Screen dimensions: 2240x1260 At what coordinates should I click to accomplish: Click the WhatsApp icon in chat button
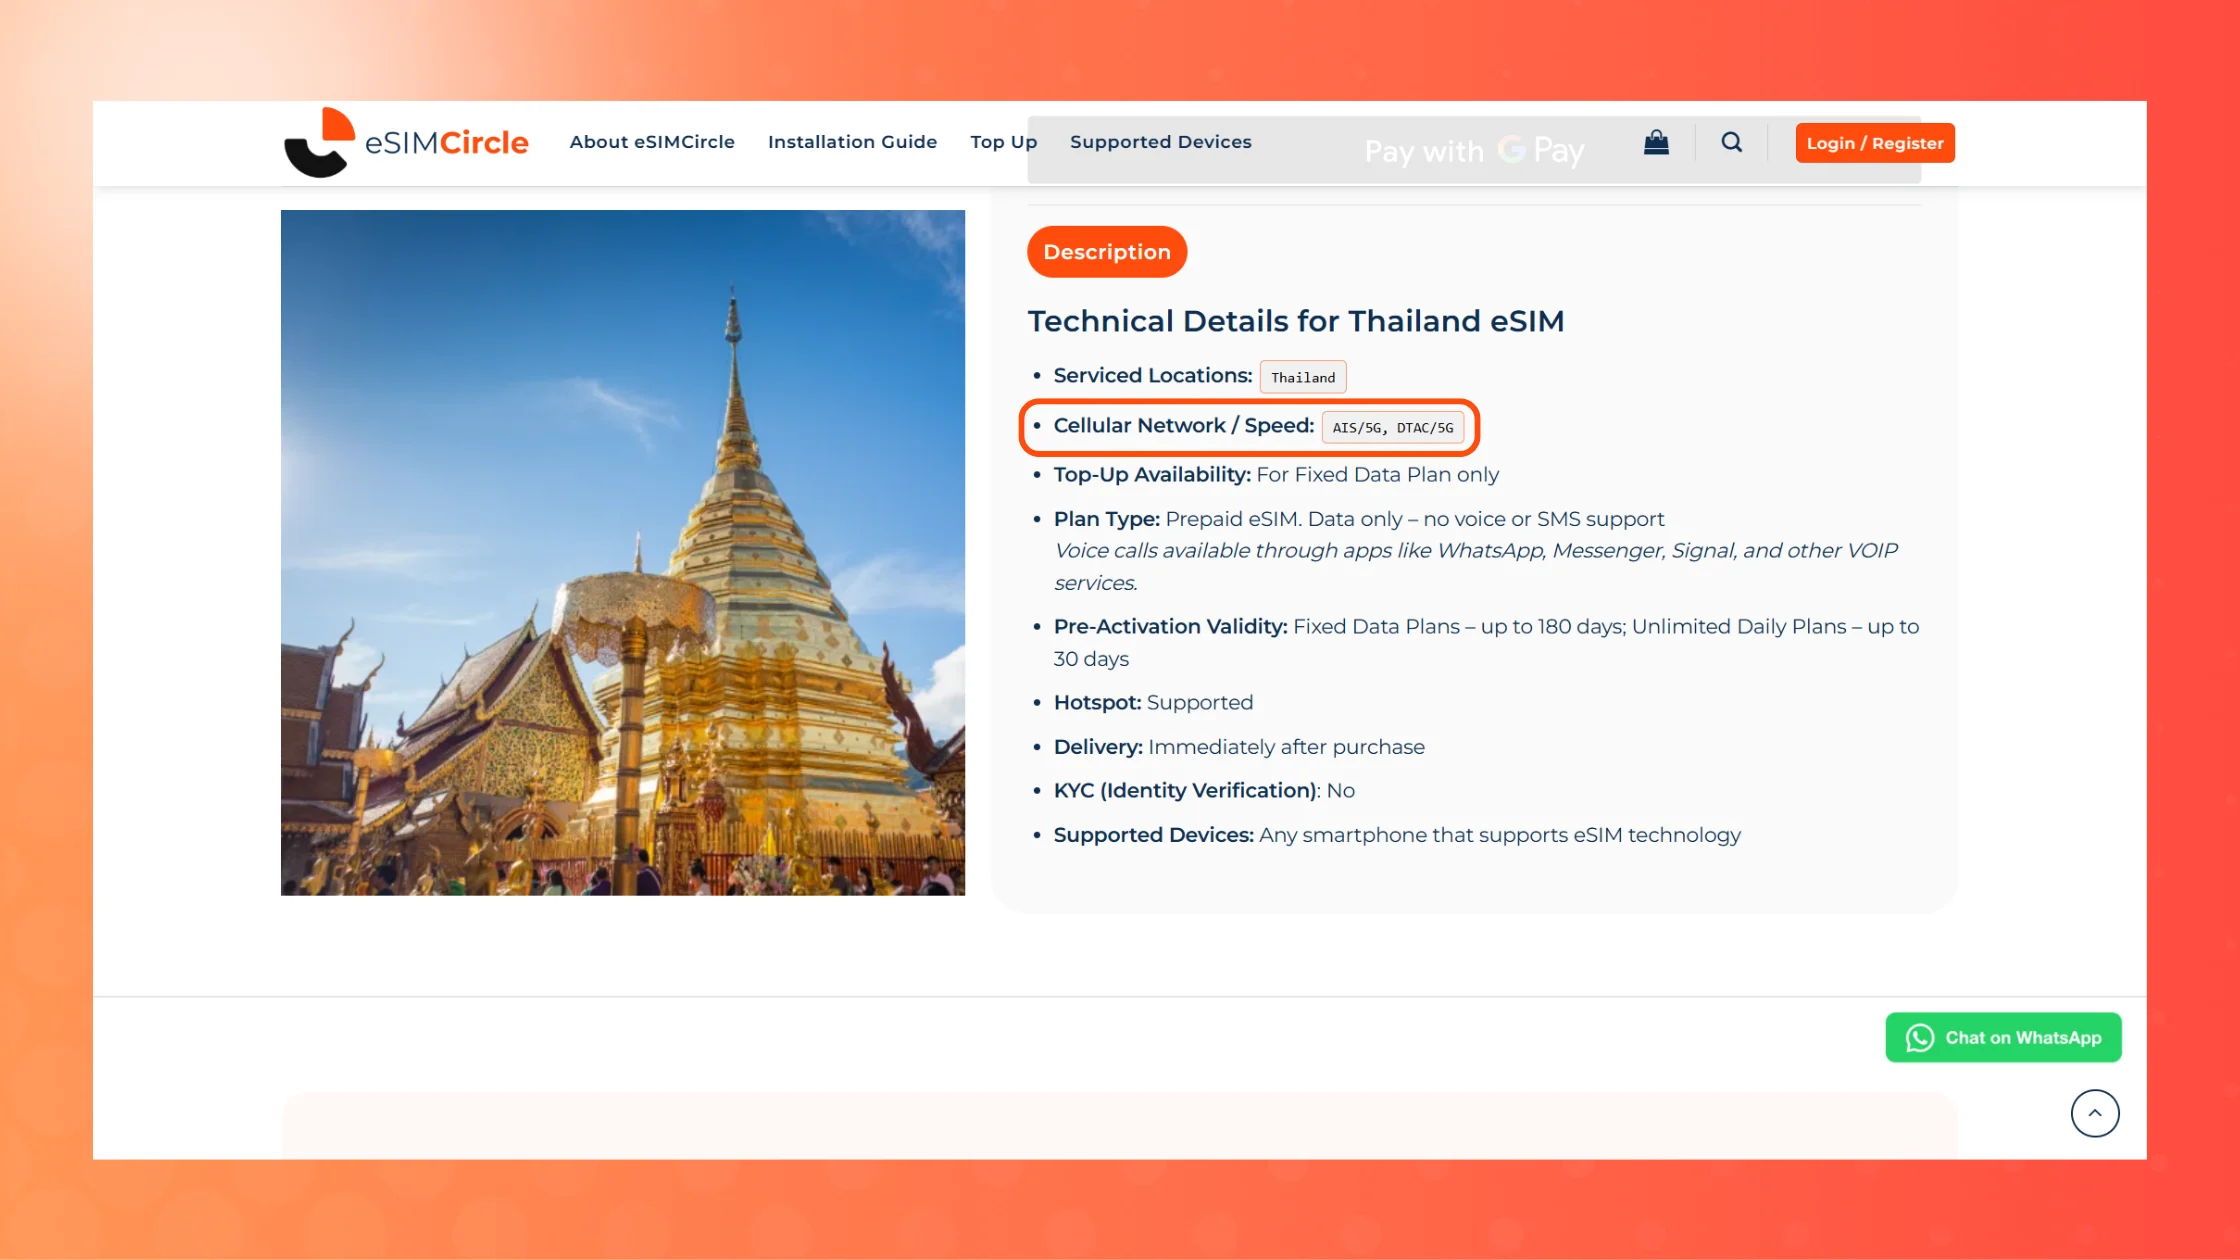pos(1919,1038)
